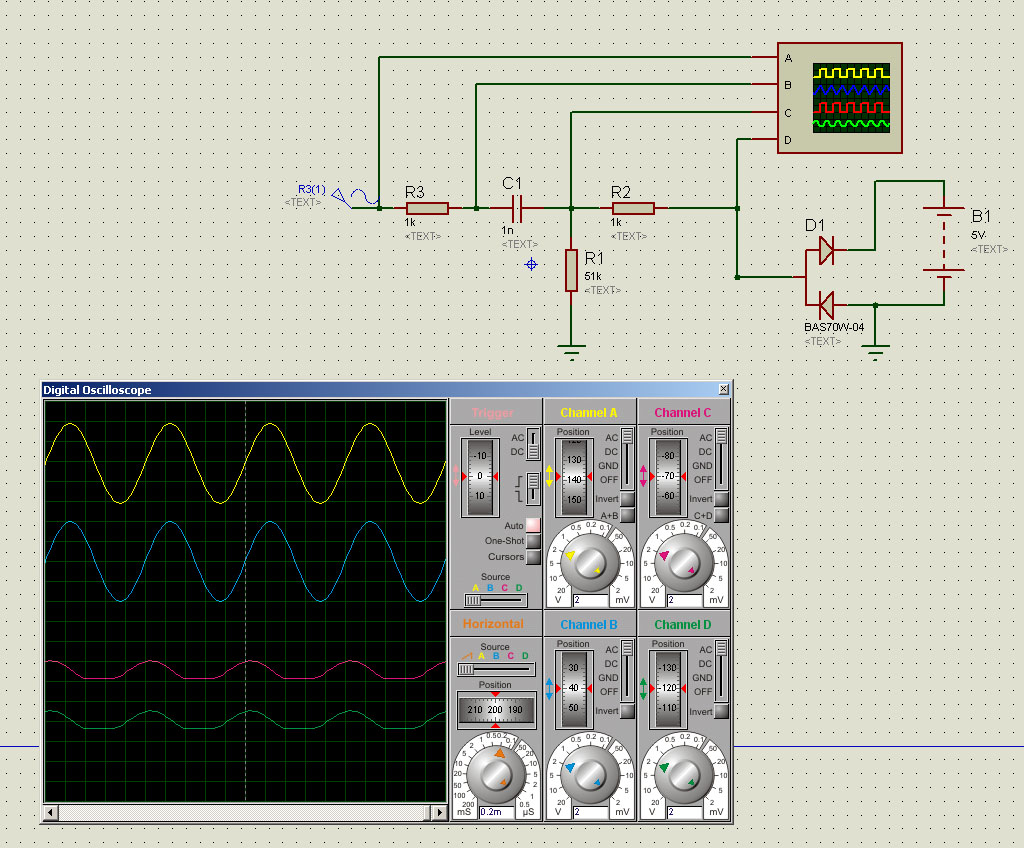Toggle the C+D button on Channel C
This screenshot has width=1024, height=848.
click(721, 515)
